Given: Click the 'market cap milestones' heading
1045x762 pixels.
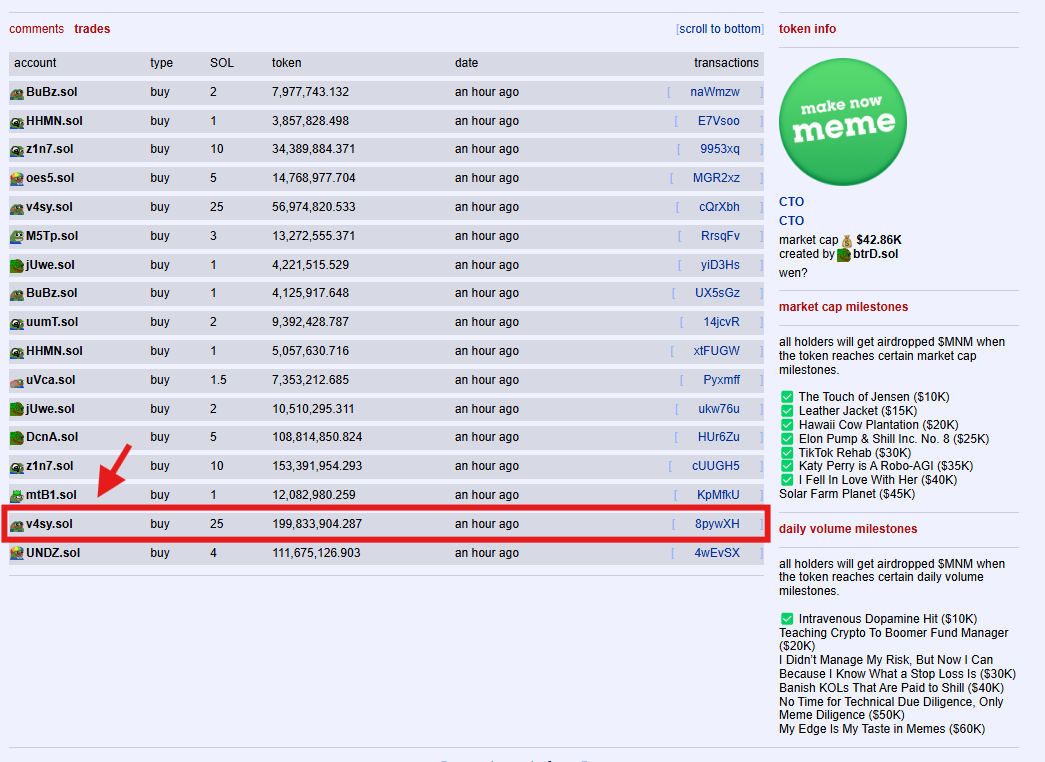Looking at the screenshot, I should point(844,307).
